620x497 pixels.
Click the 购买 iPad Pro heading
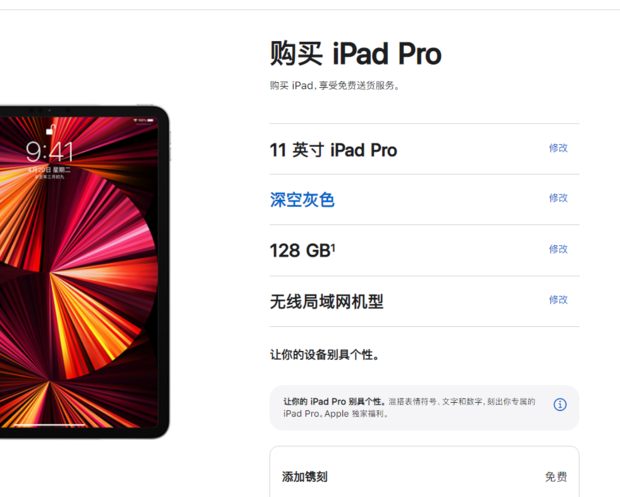coord(355,54)
